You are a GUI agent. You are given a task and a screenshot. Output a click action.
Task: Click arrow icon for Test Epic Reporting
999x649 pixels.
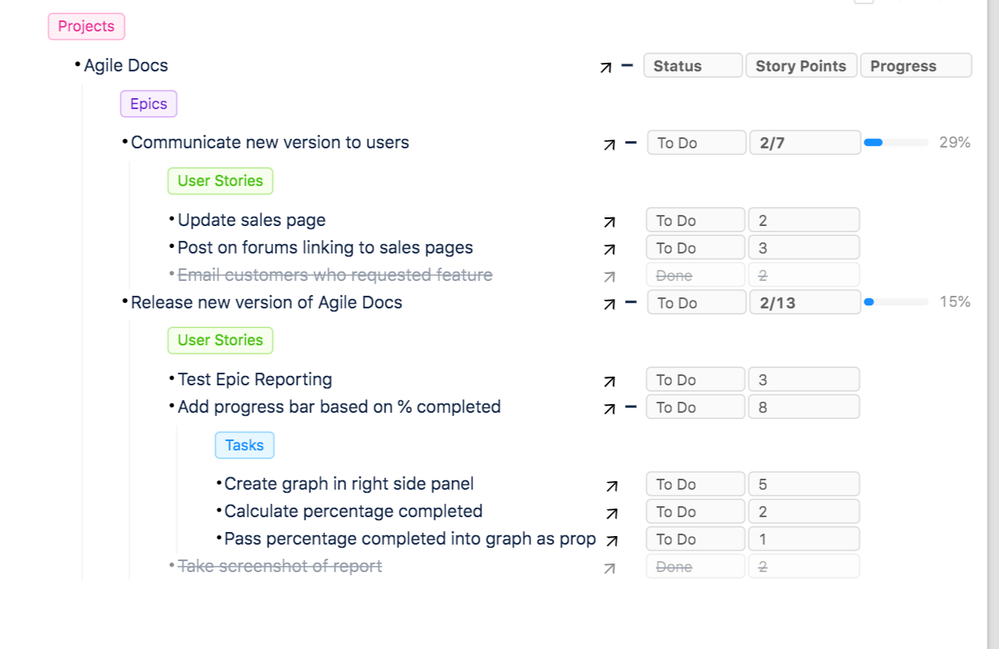[610, 381]
